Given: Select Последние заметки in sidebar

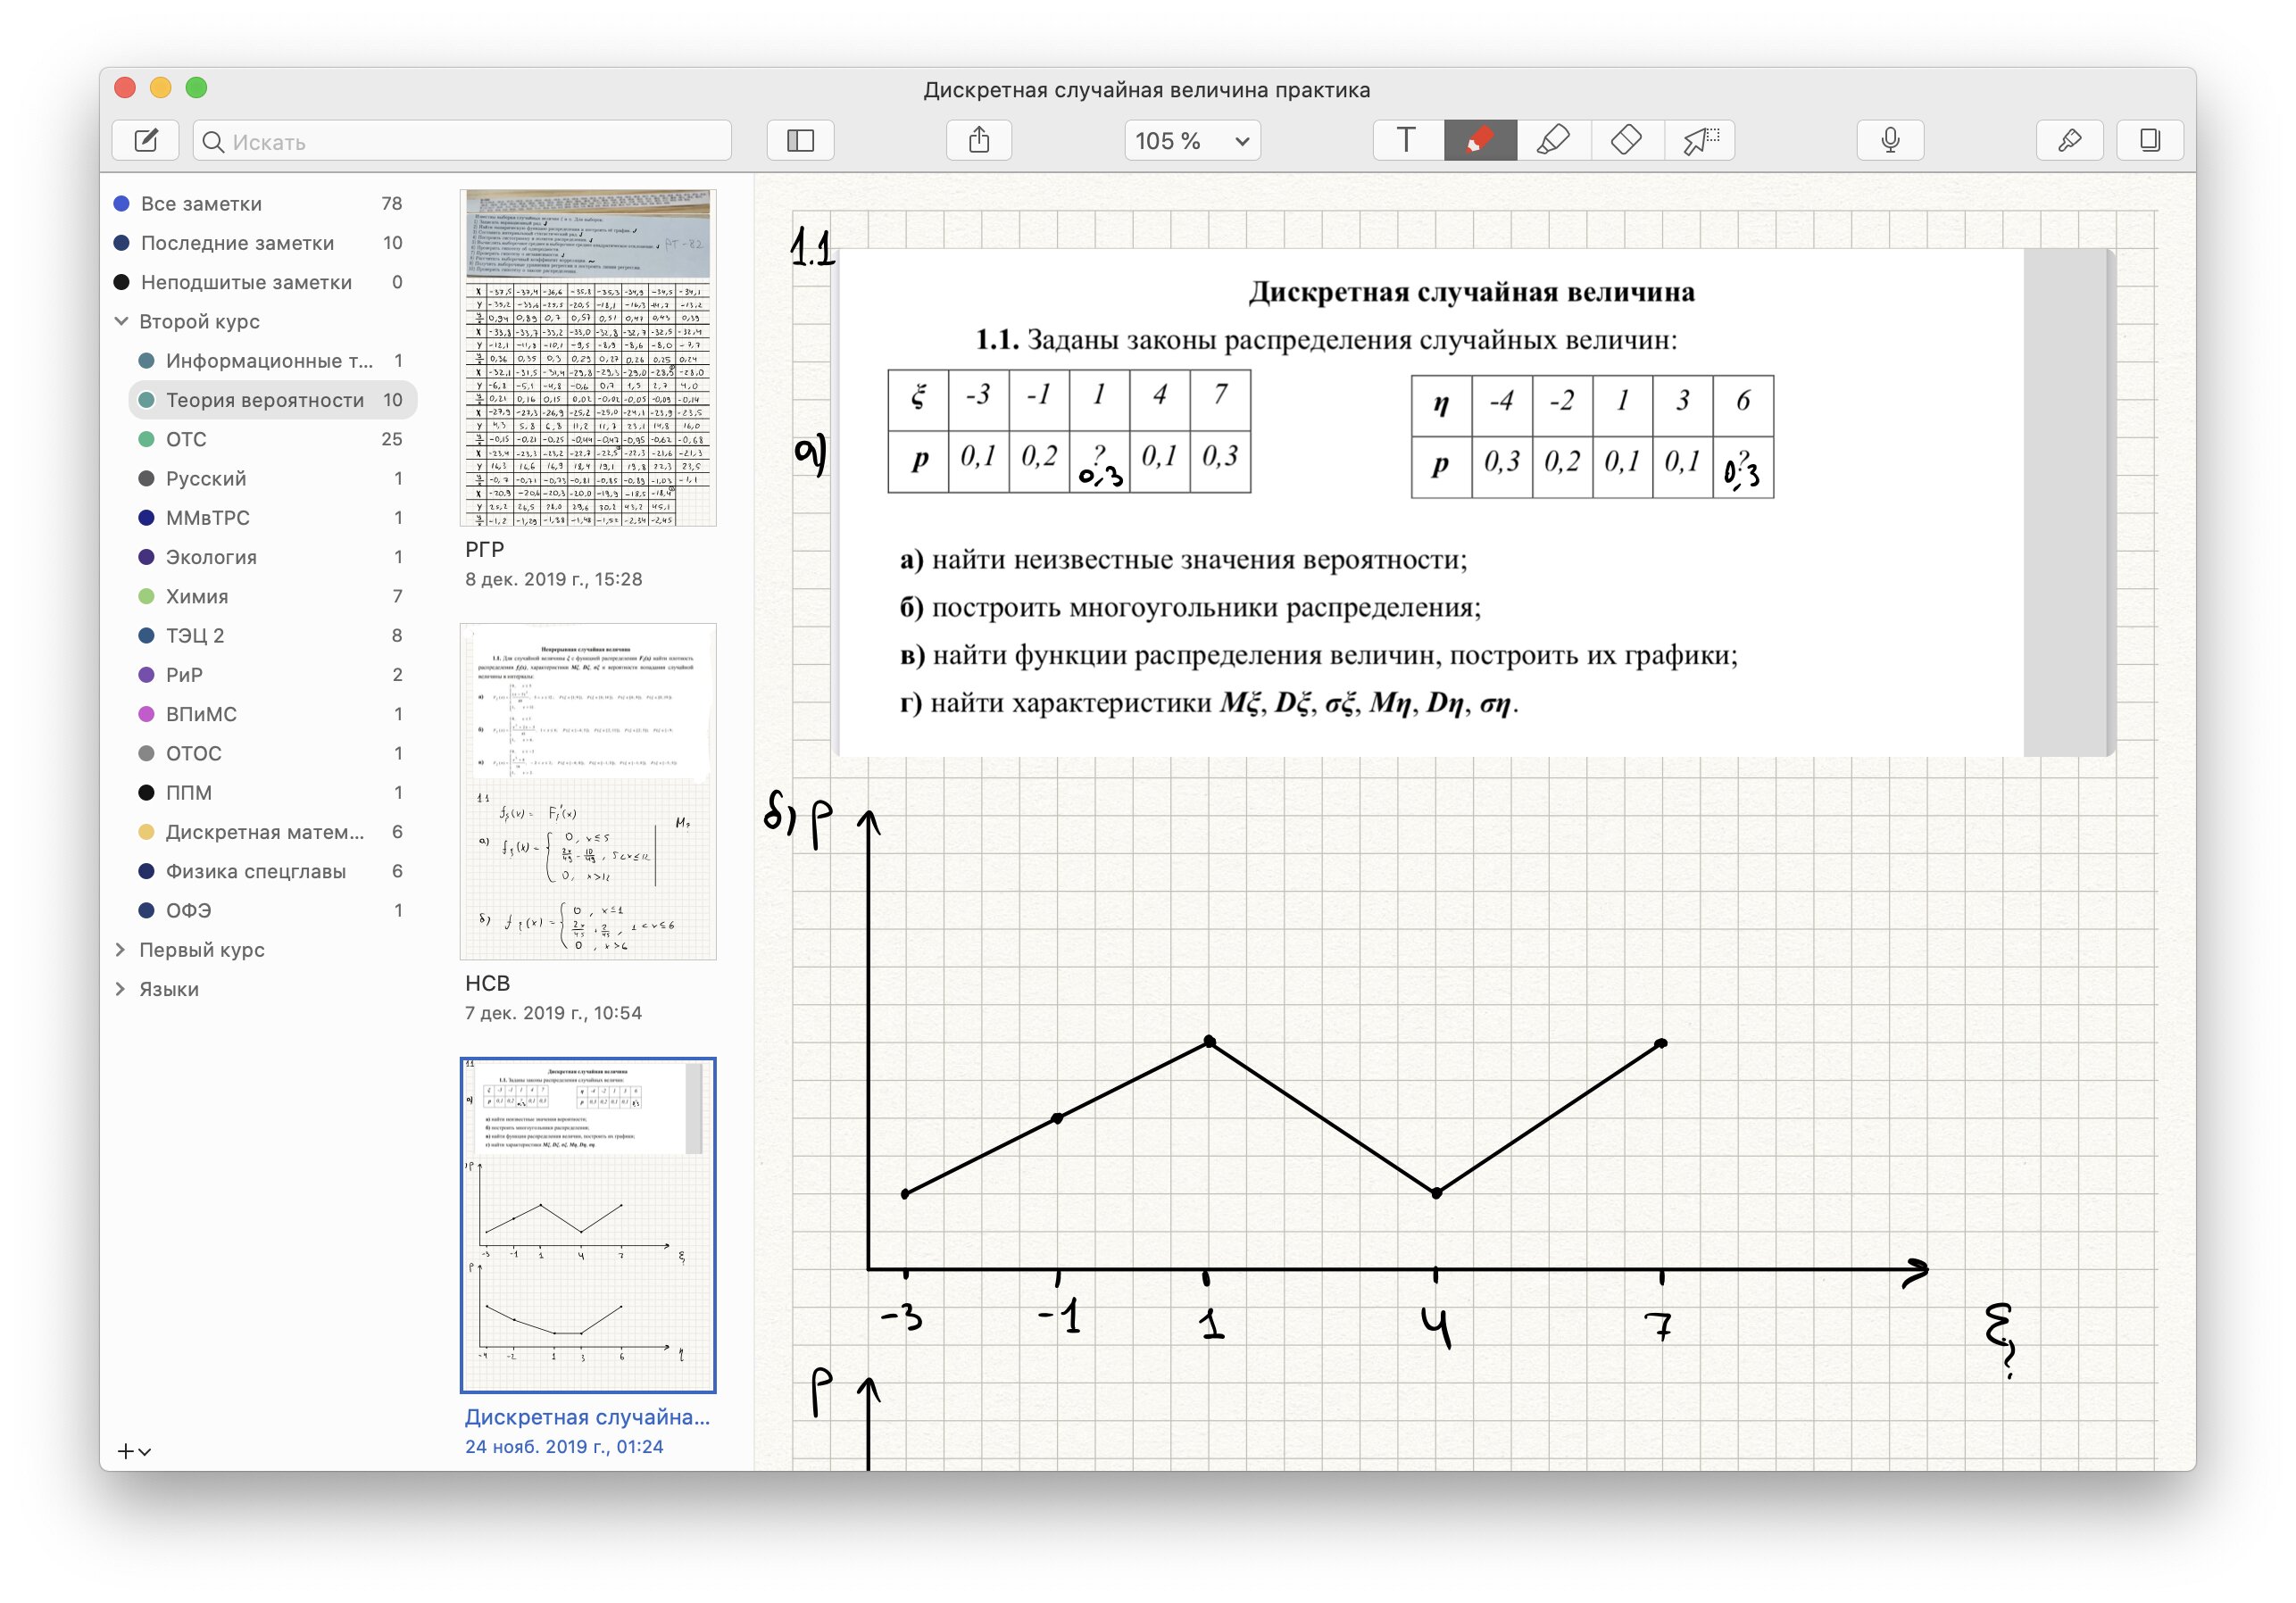Looking at the screenshot, I should coord(258,243).
